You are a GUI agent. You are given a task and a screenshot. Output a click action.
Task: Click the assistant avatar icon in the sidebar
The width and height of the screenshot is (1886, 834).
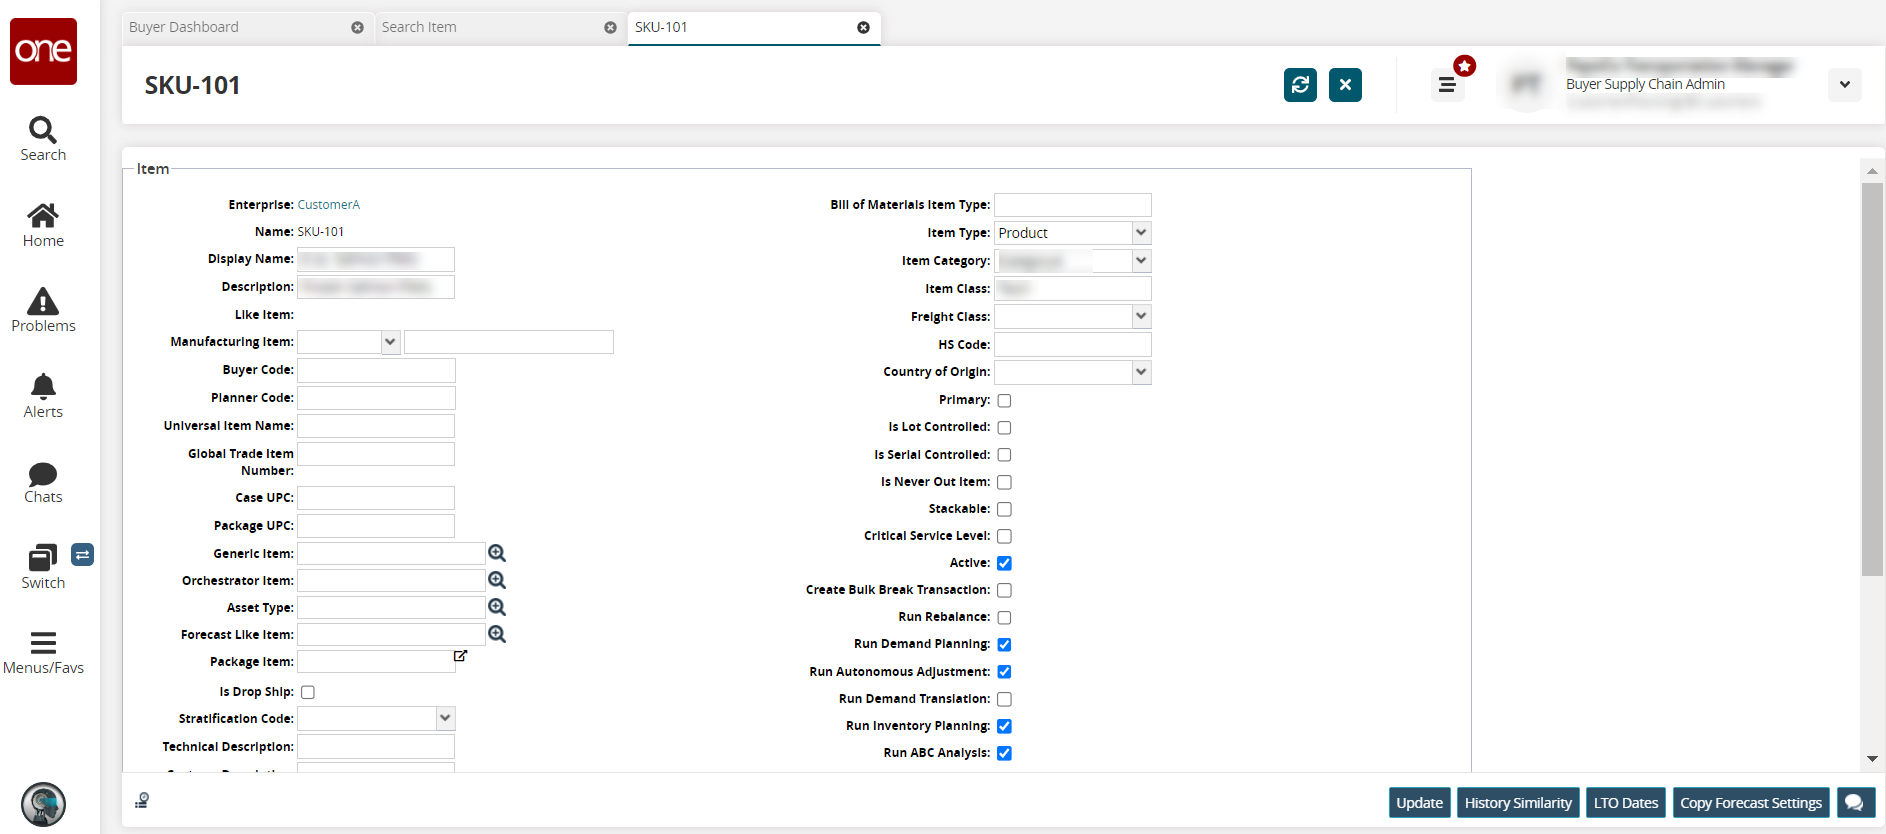coord(43,804)
